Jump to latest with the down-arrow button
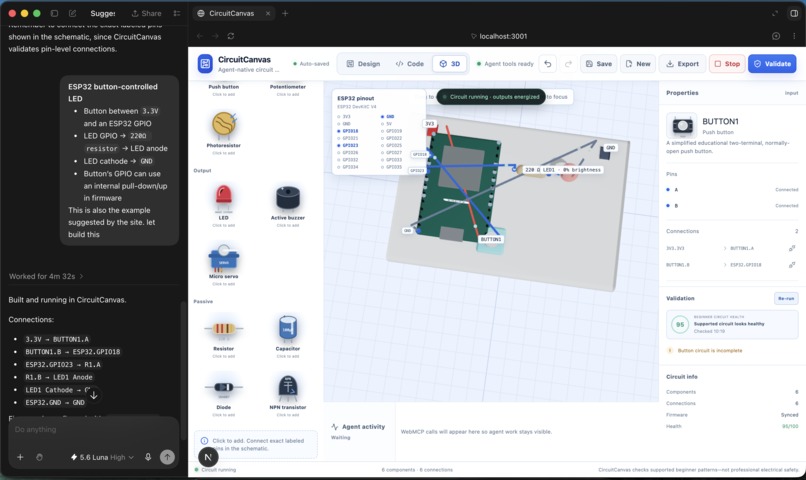This screenshot has width=806, height=480. pyautogui.click(x=94, y=395)
